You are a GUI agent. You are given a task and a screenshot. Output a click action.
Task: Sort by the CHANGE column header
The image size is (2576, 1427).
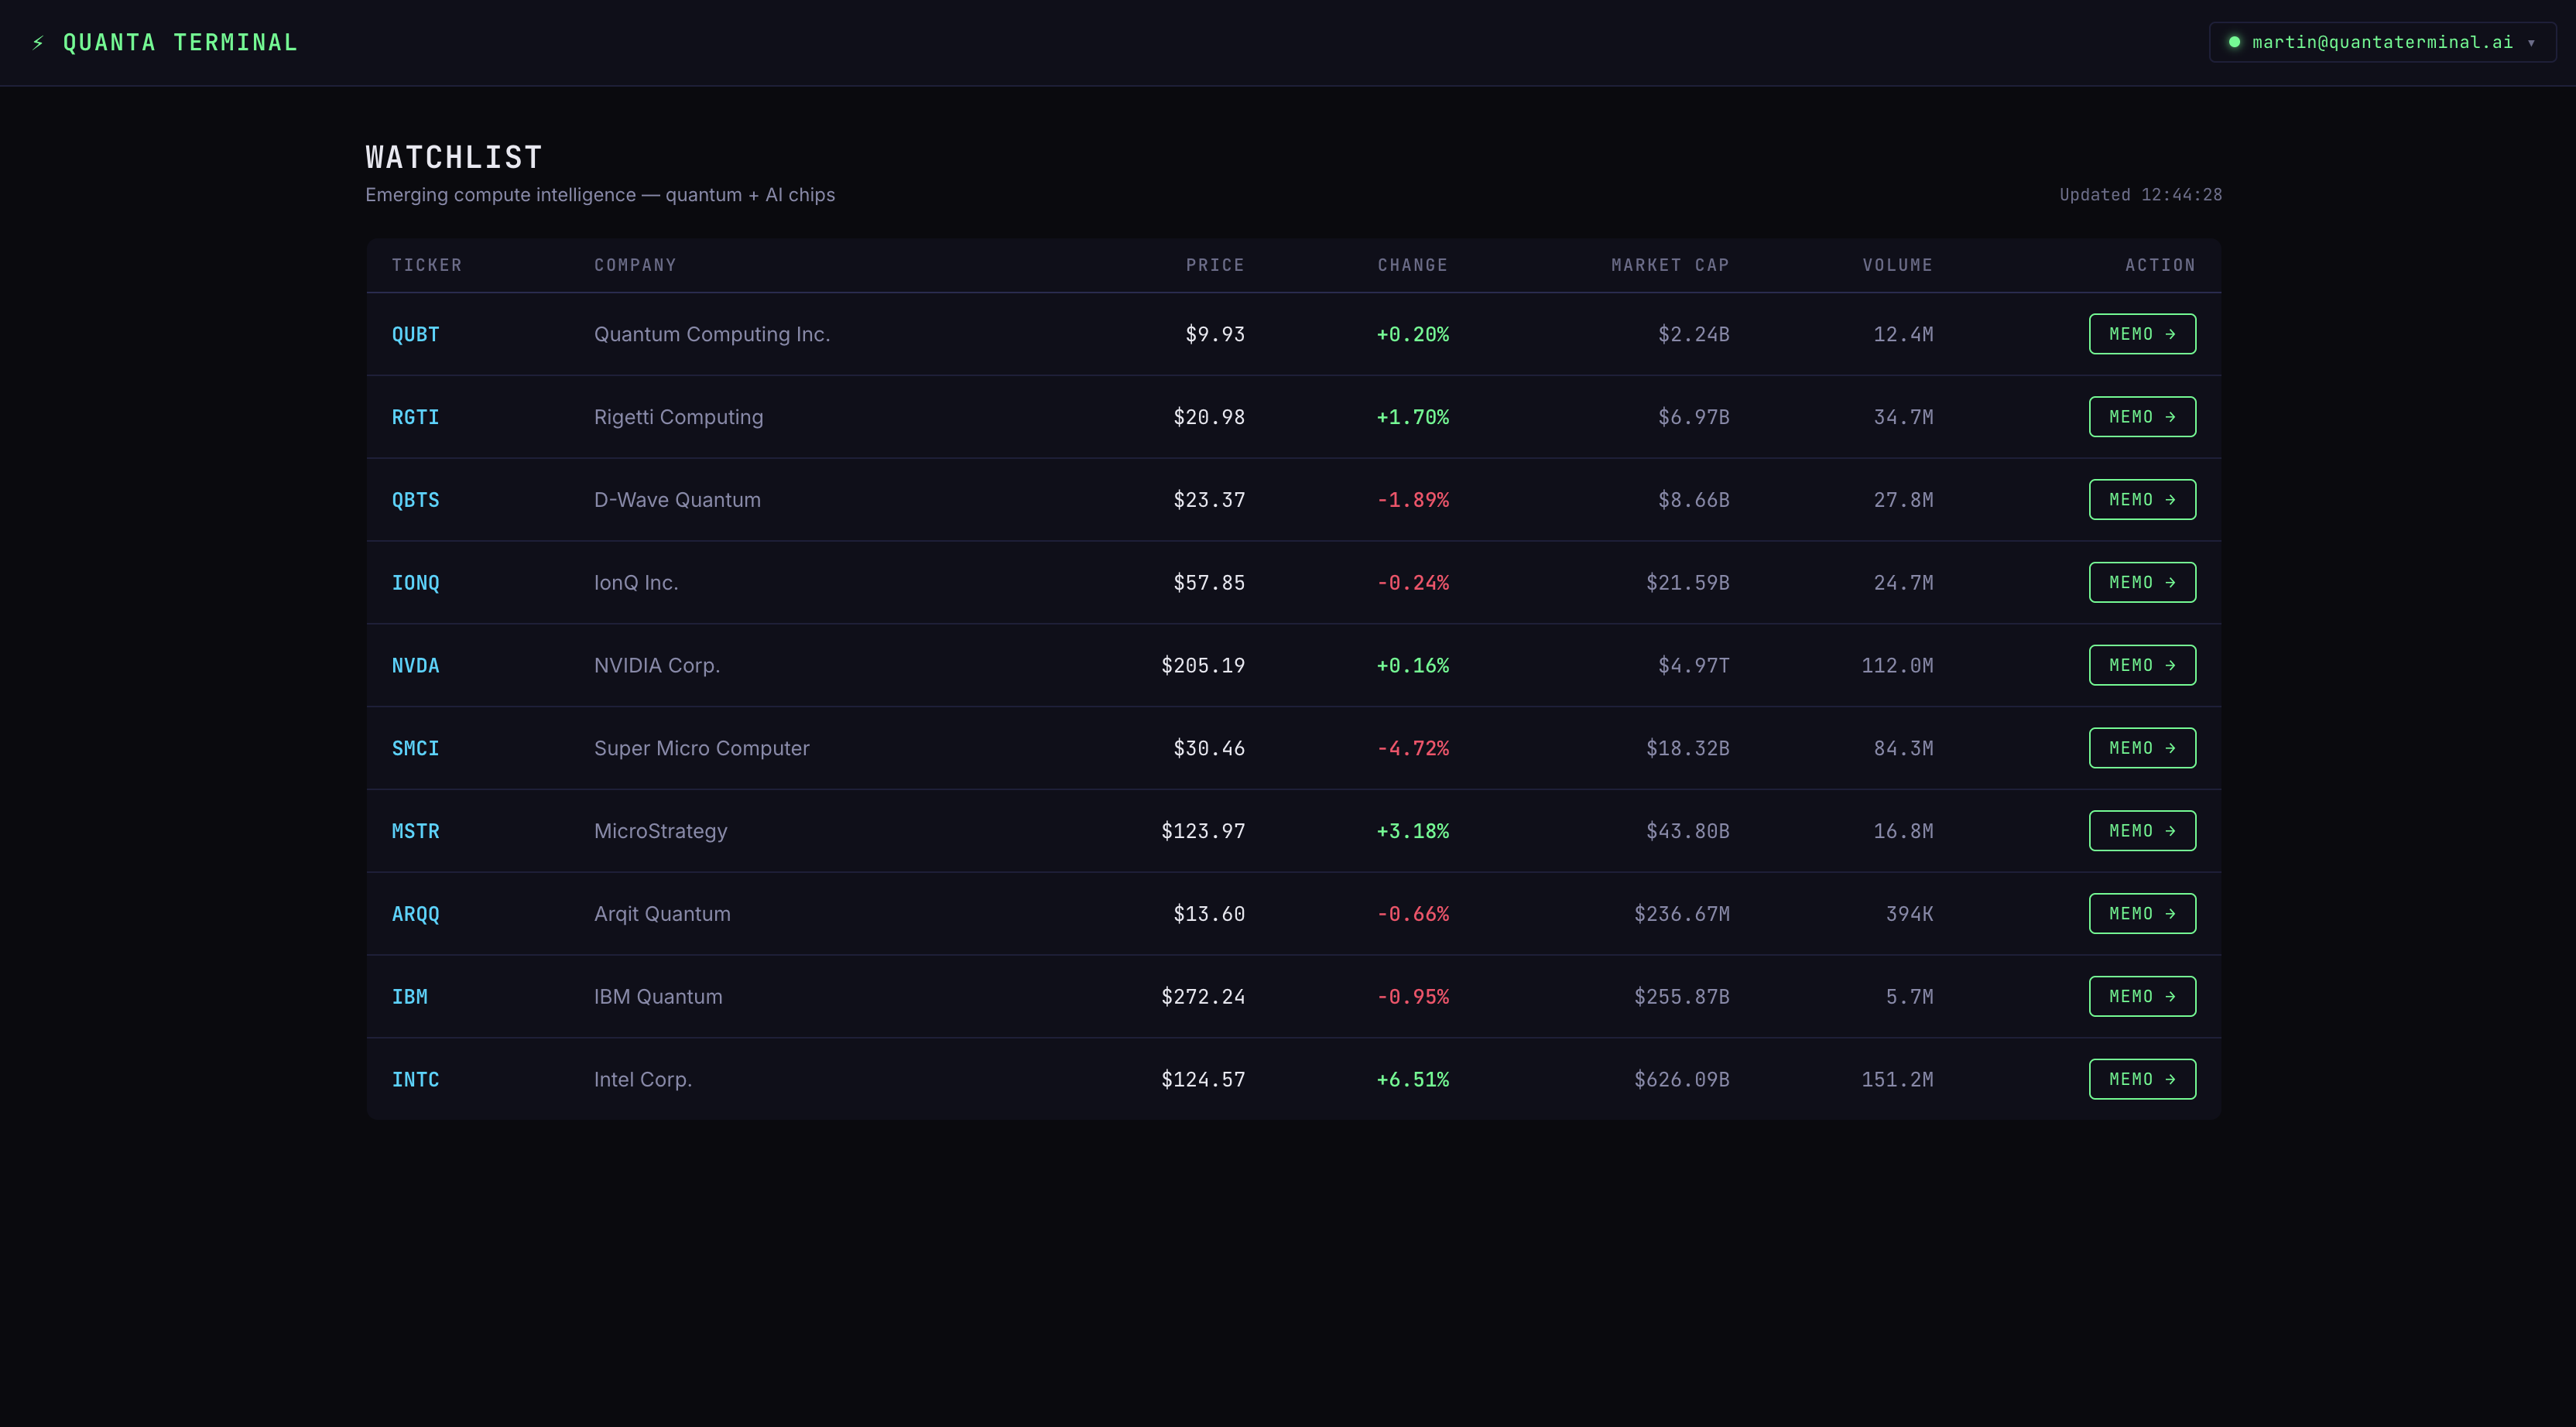1412,265
